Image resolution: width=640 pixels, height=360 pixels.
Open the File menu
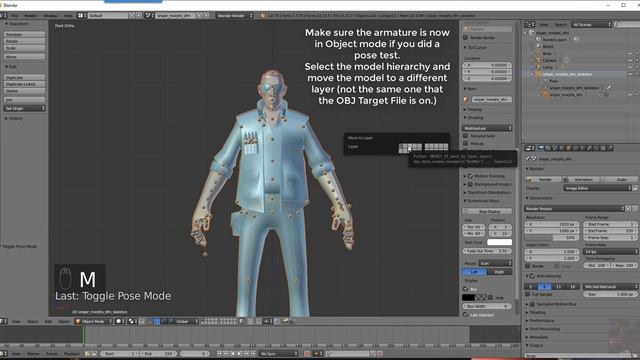click(x=15, y=16)
